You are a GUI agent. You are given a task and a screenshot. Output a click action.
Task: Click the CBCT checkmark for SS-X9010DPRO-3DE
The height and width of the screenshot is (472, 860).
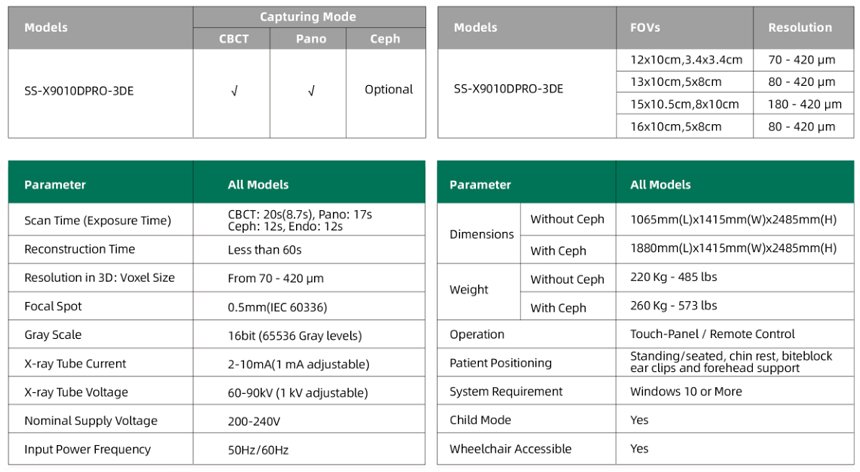pyautogui.click(x=233, y=90)
